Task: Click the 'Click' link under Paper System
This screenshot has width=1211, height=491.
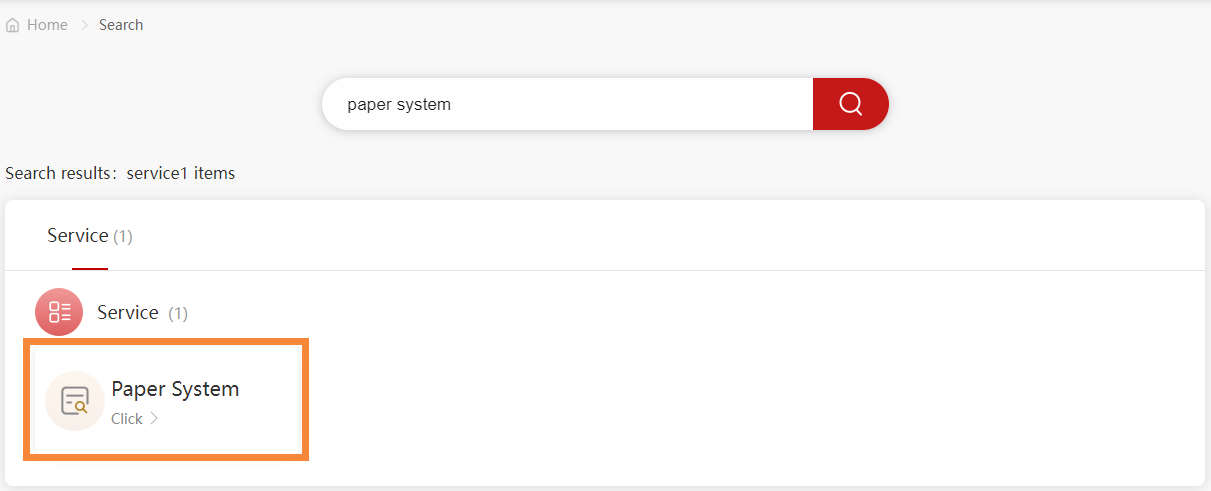Action: point(127,419)
